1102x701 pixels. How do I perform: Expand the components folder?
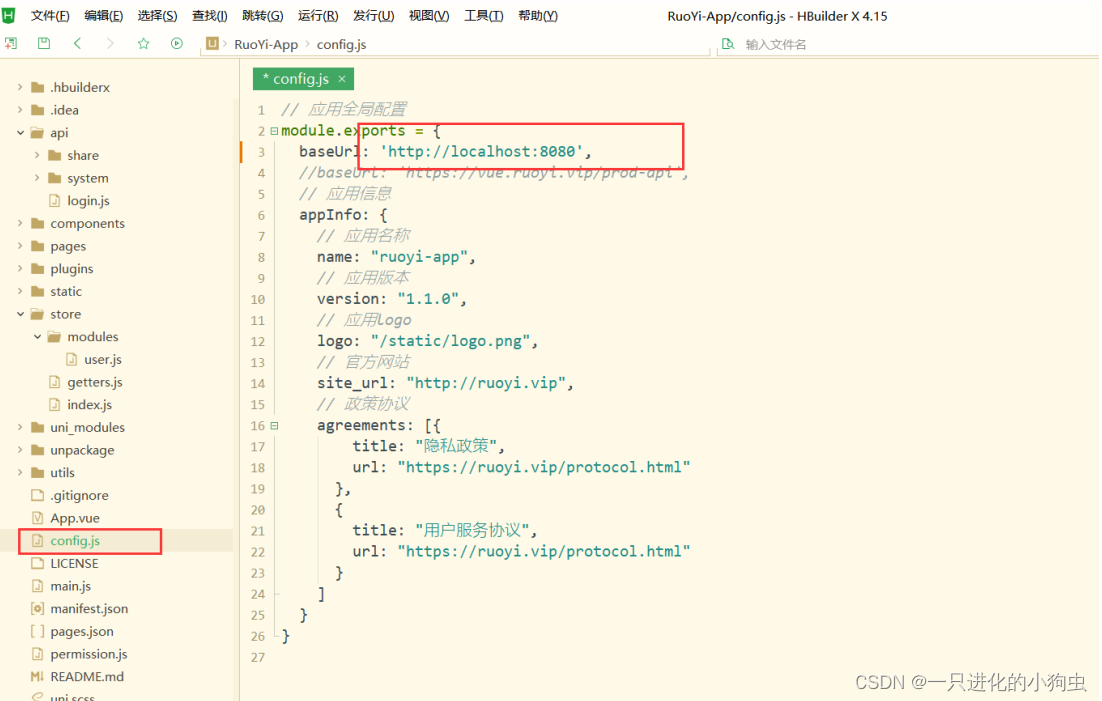(x=21, y=224)
